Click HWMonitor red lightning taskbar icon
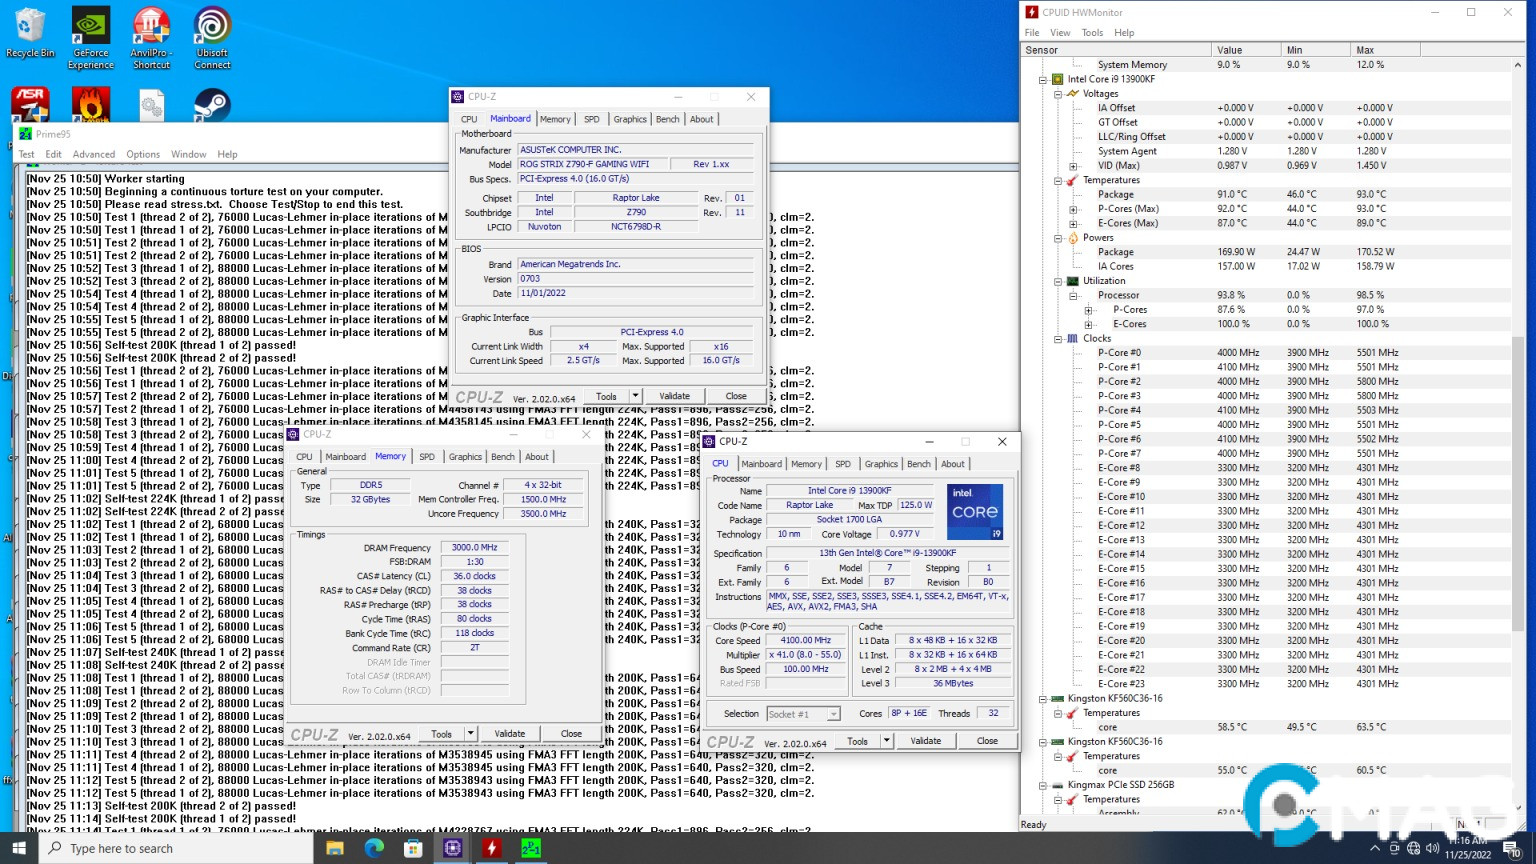Image resolution: width=1536 pixels, height=864 pixels. 492,848
